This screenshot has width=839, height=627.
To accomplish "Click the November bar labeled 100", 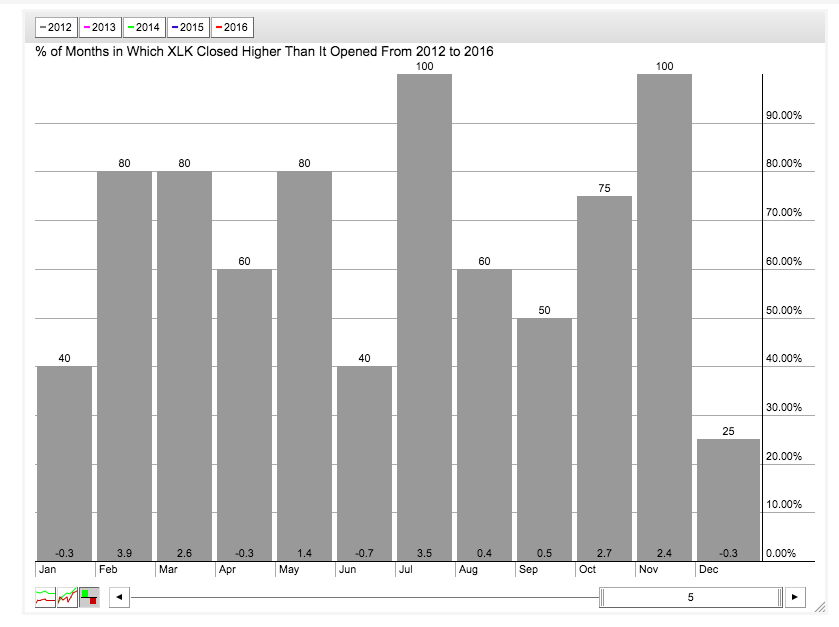I will (x=664, y=317).
